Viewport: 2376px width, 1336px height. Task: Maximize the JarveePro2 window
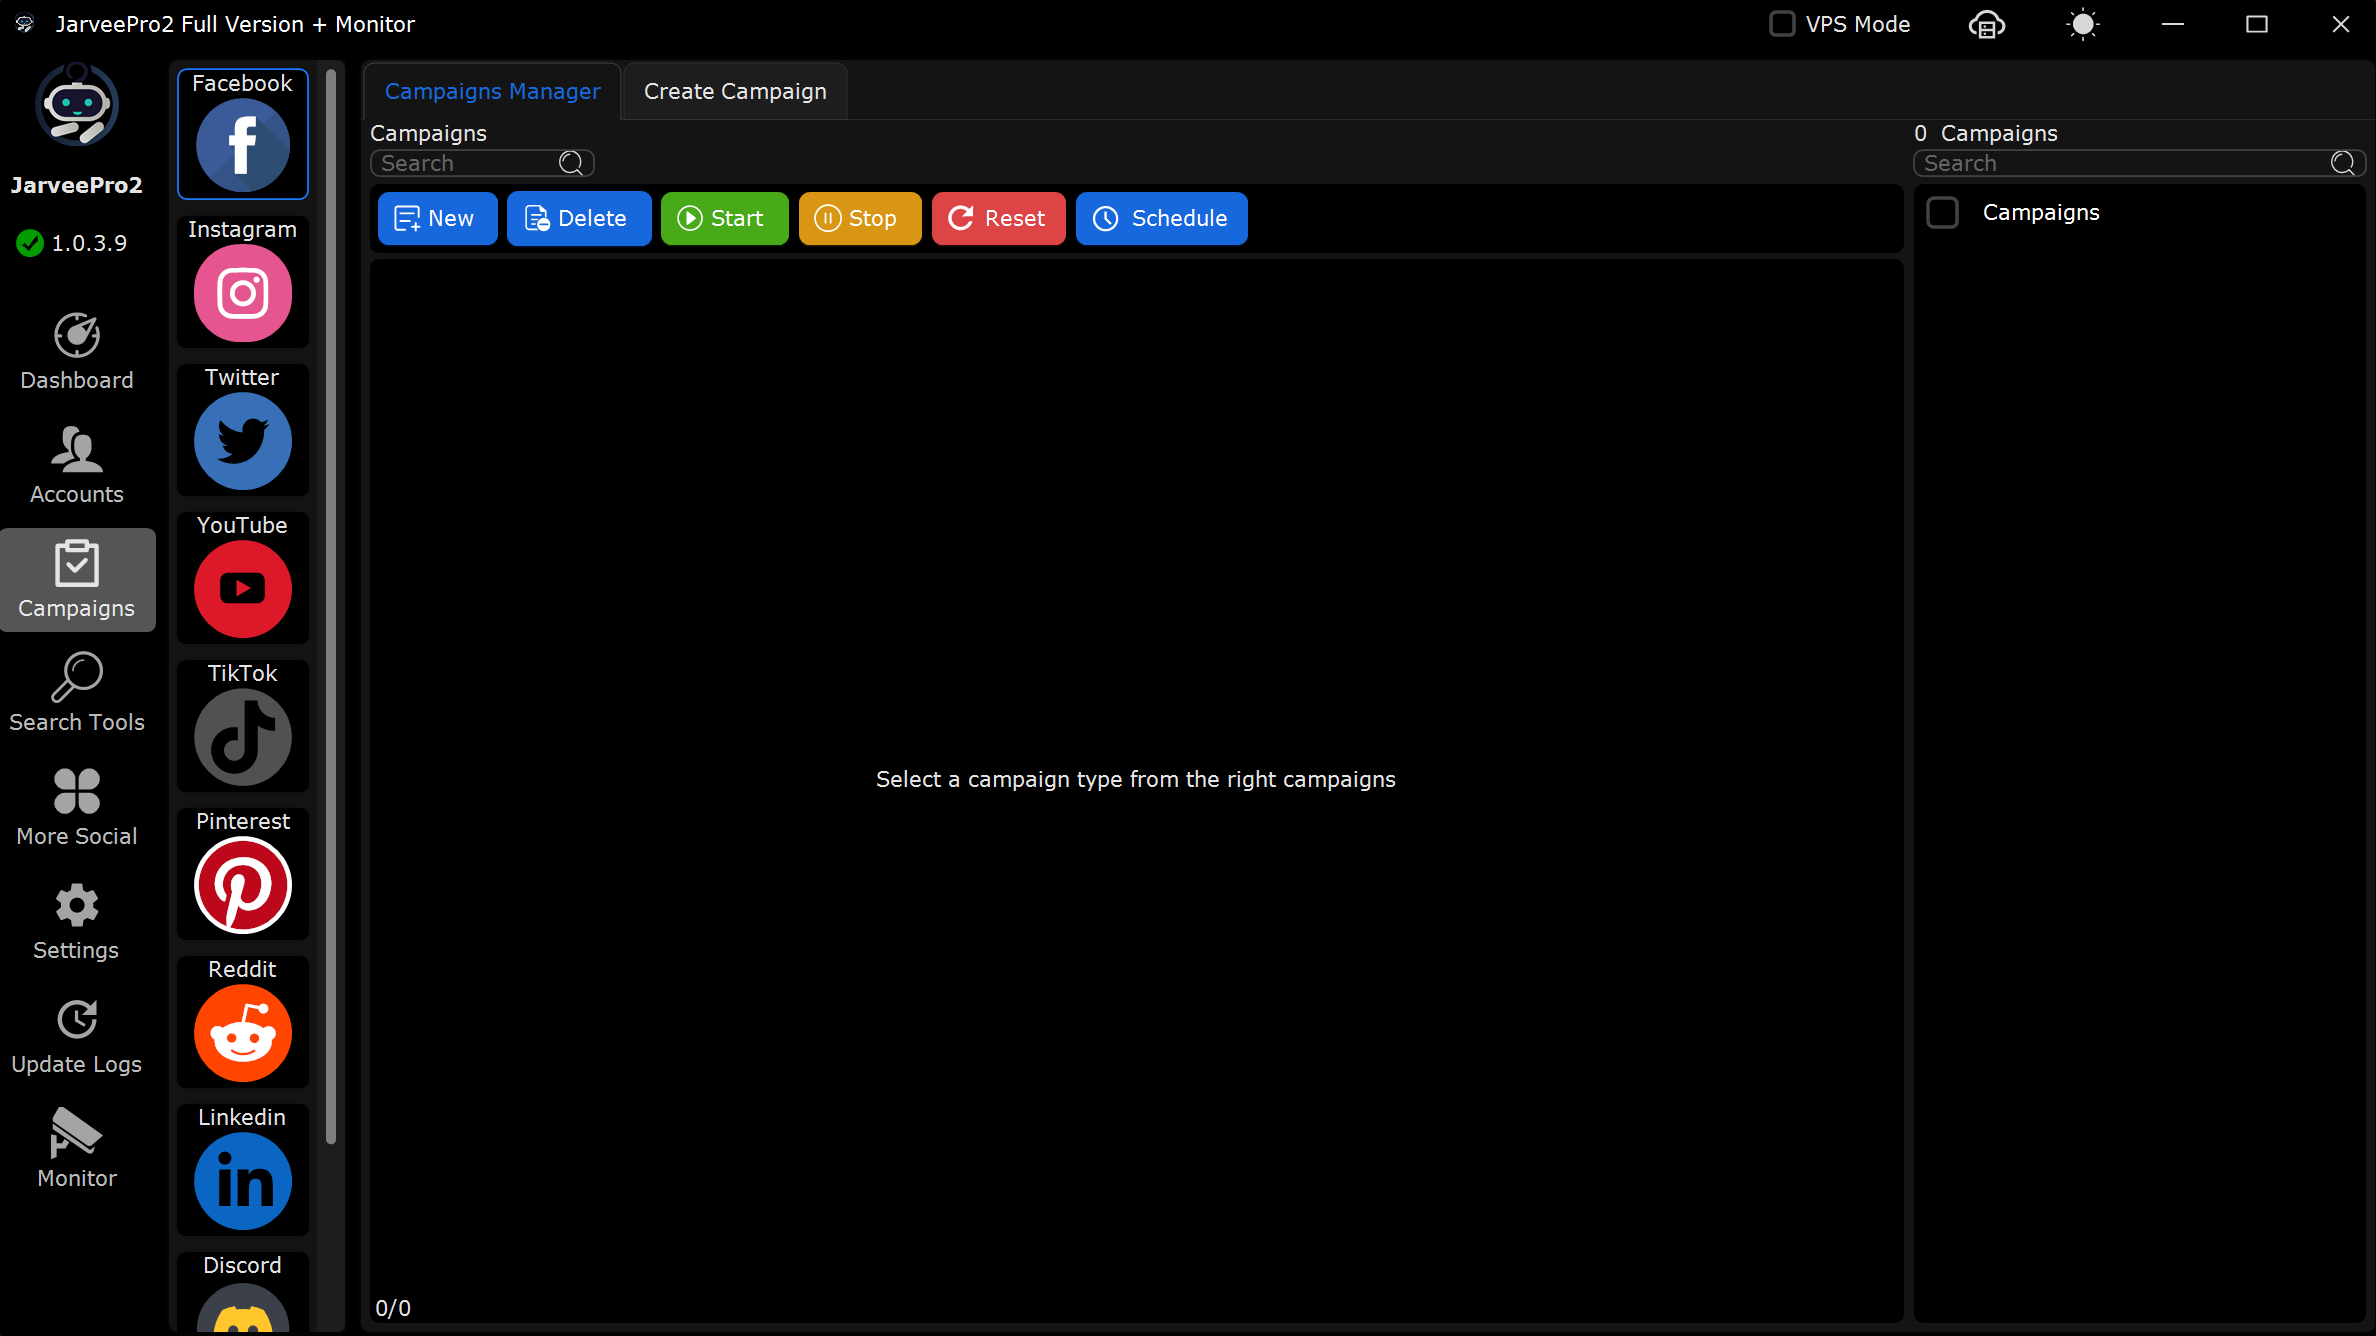pos(2257,24)
